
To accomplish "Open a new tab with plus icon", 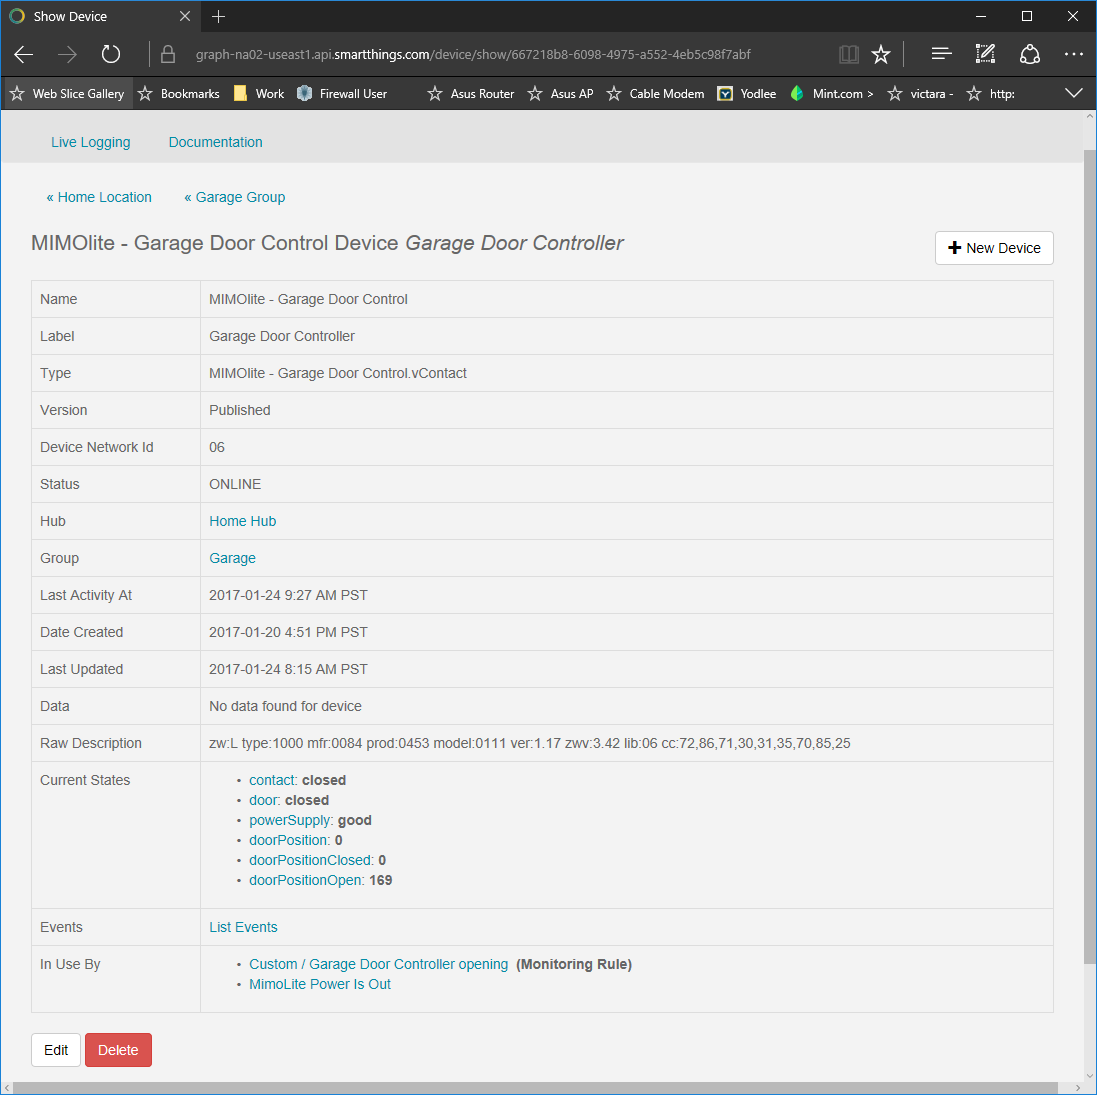I will tap(218, 16).
